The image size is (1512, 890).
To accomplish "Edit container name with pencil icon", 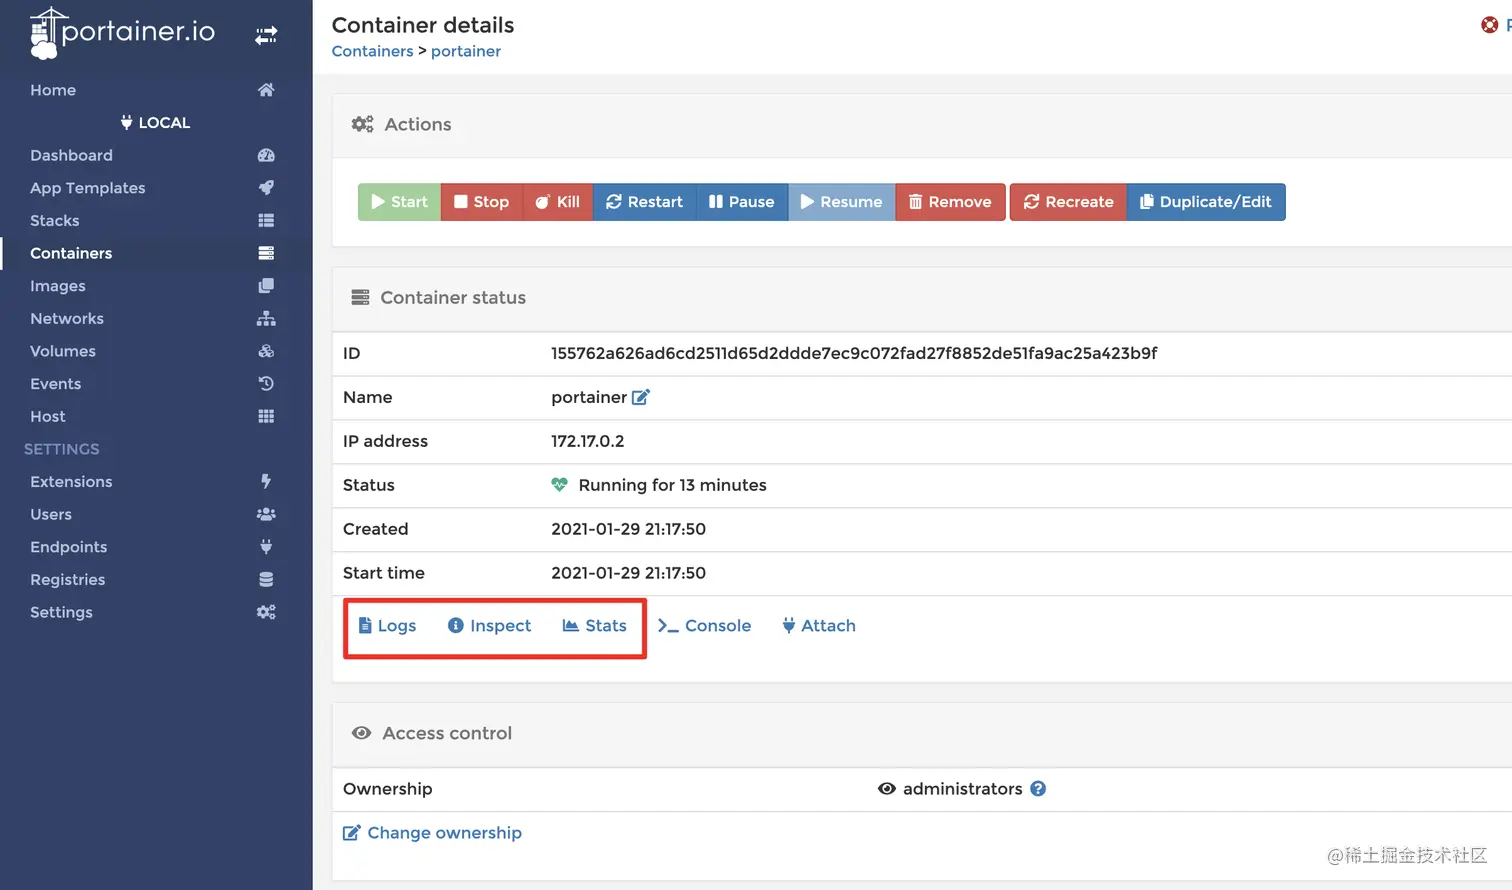I will coord(641,397).
